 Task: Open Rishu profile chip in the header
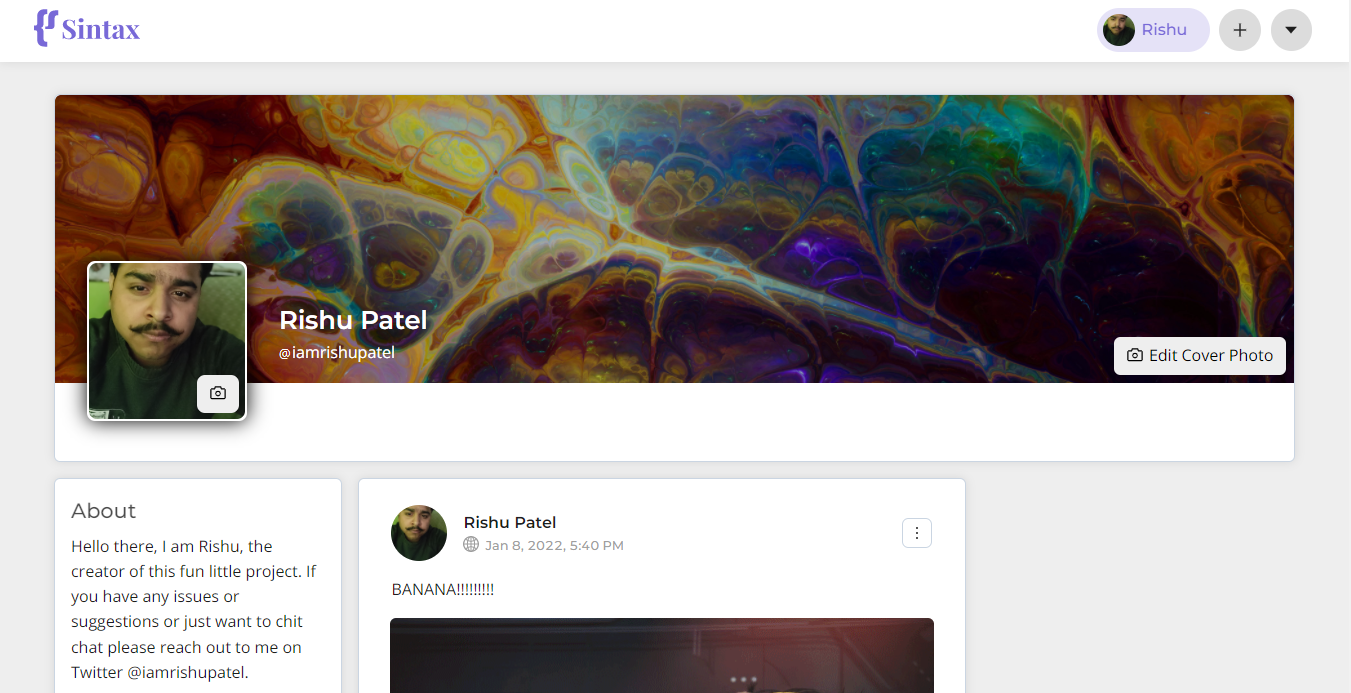tap(1153, 30)
